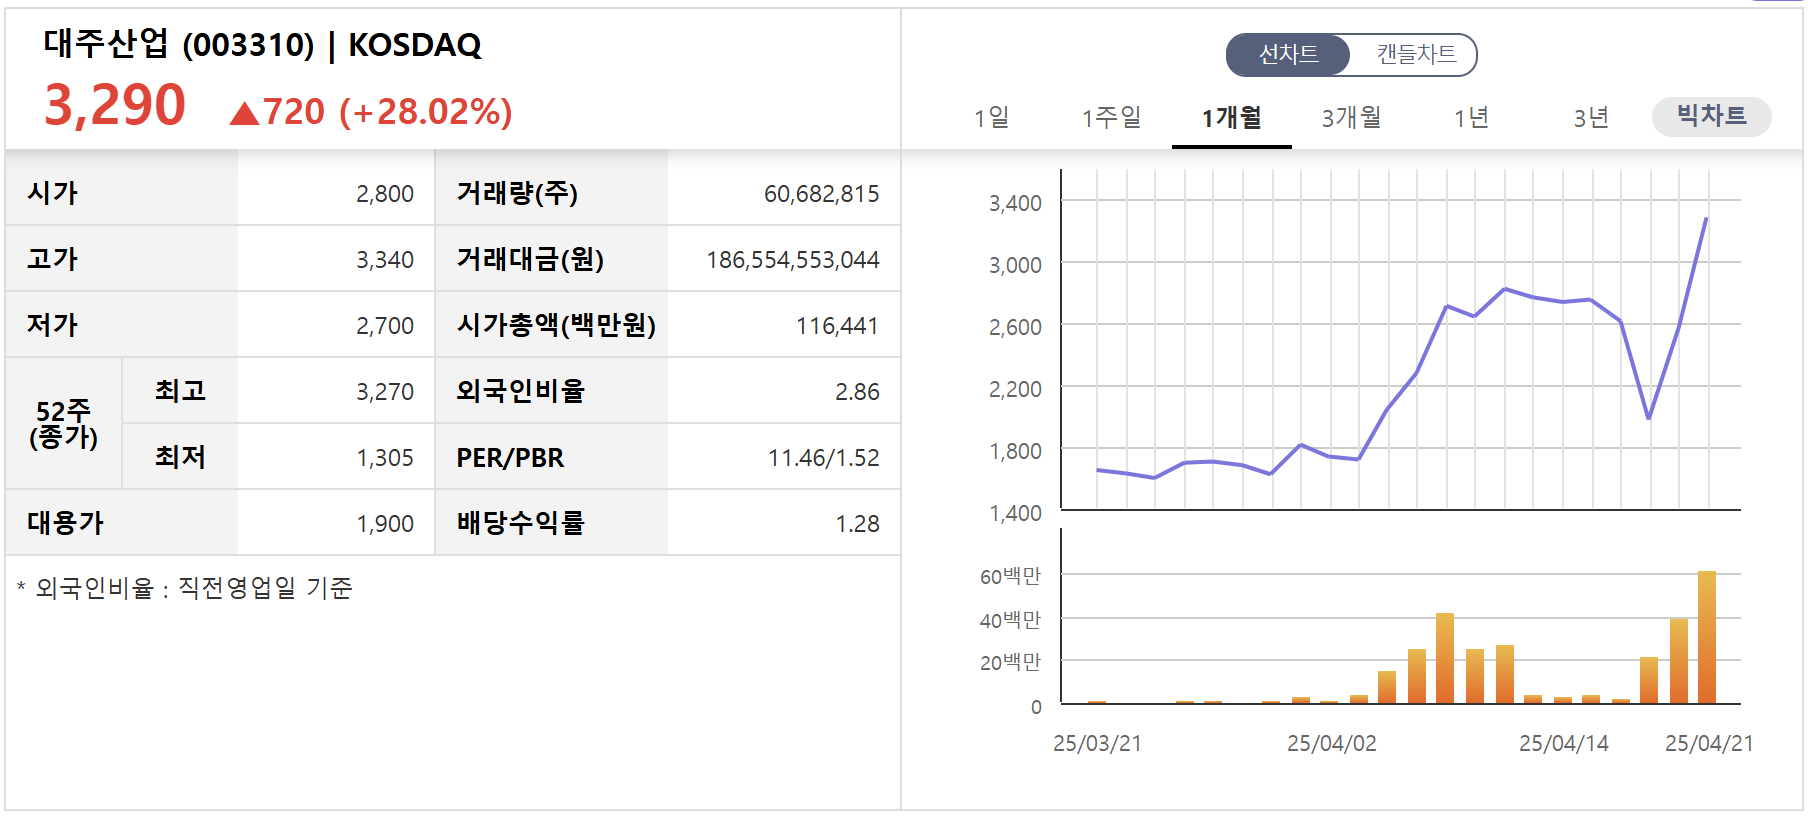Click the high price value 3,340
Screen dimensions: 1808x820
coord(385,260)
